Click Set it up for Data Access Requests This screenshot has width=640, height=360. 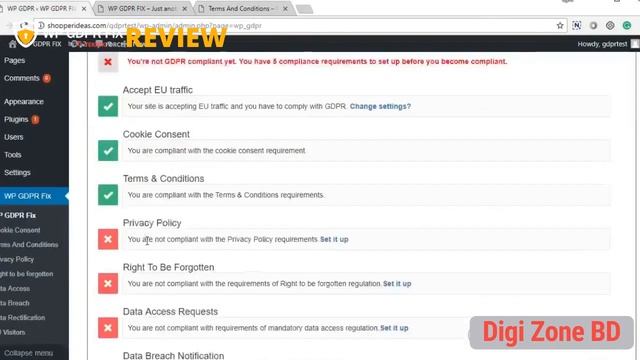(394, 328)
